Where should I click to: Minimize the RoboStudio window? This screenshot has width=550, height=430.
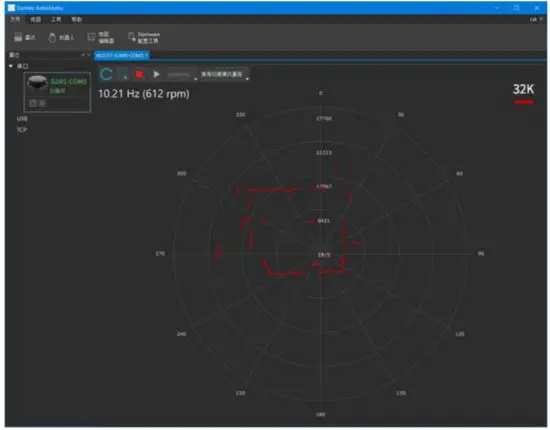[x=497, y=8]
